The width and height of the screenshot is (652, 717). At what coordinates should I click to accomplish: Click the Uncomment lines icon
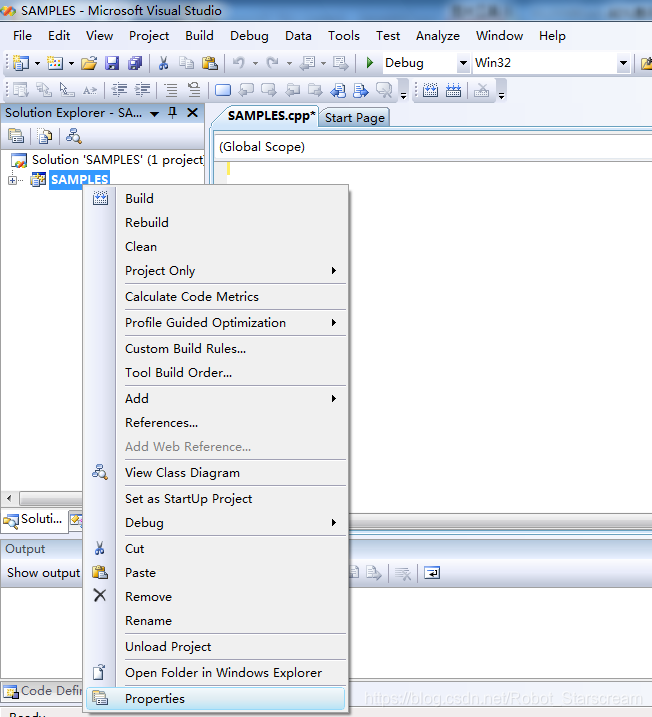[194, 90]
